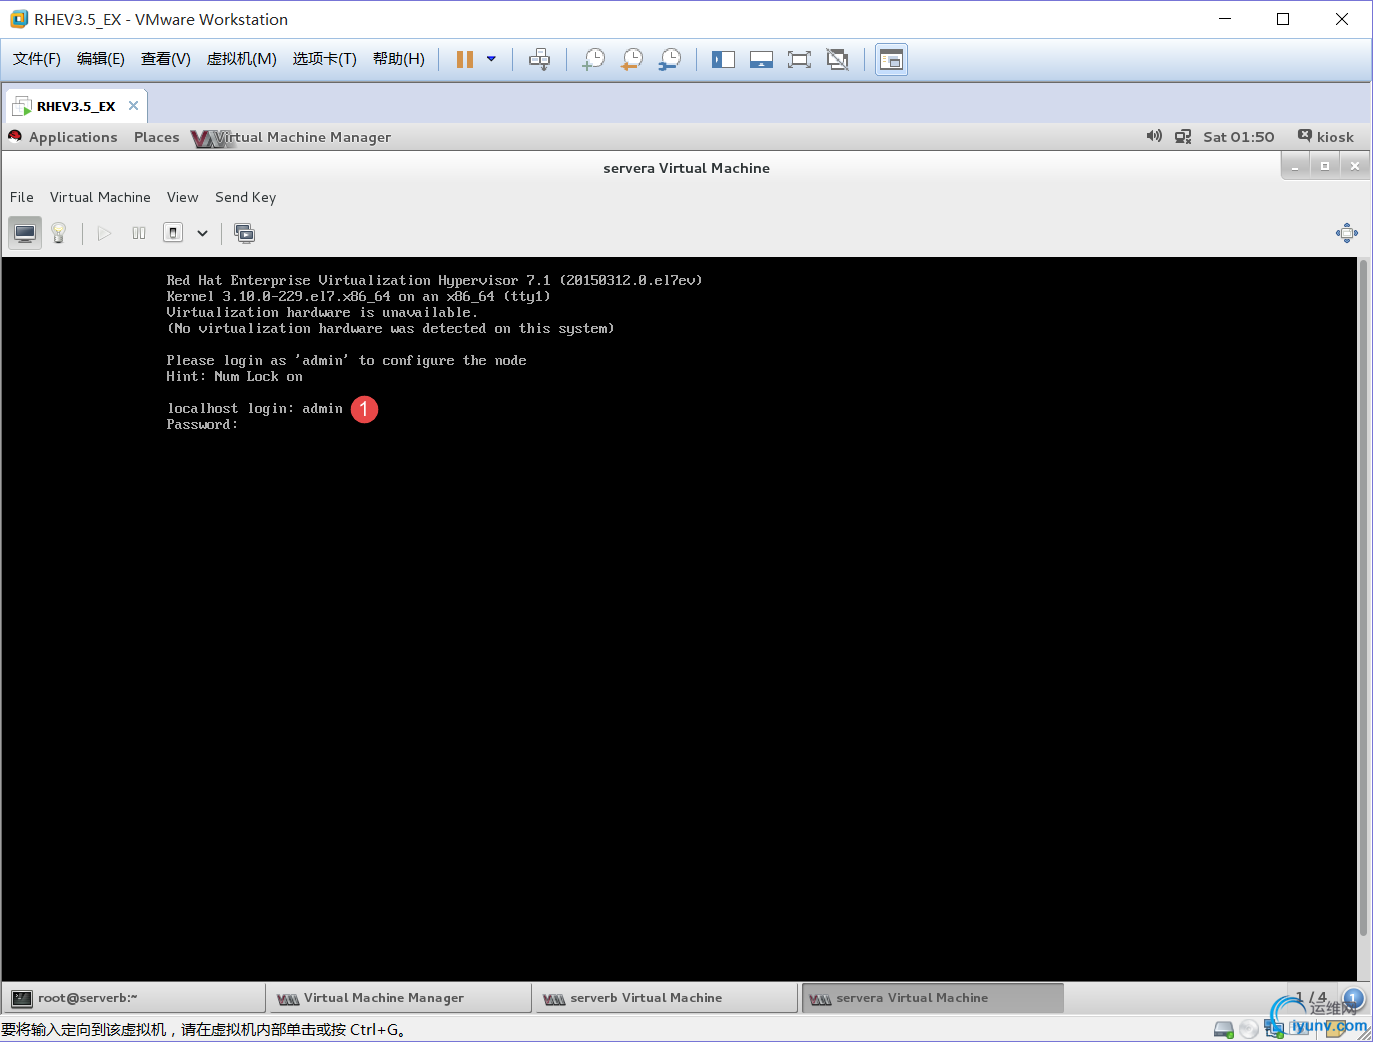Expand the shutdown options dropdown arrow
This screenshot has width=1373, height=1042.
coord(202,233)
